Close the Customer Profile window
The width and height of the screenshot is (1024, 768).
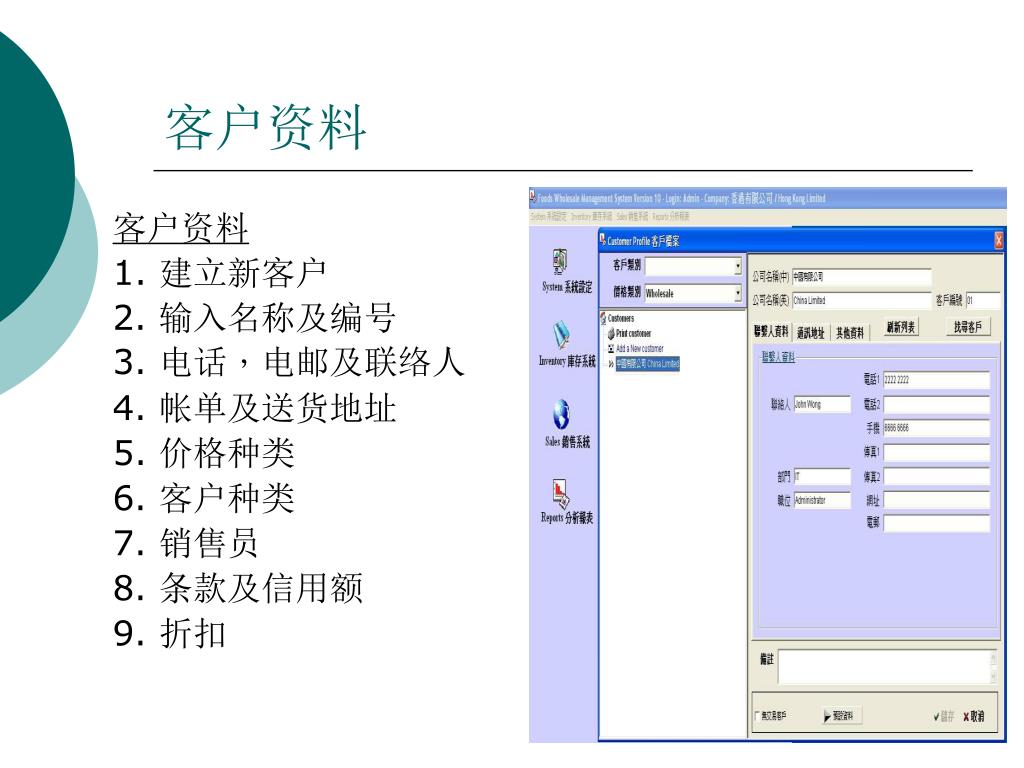(998, 241)
